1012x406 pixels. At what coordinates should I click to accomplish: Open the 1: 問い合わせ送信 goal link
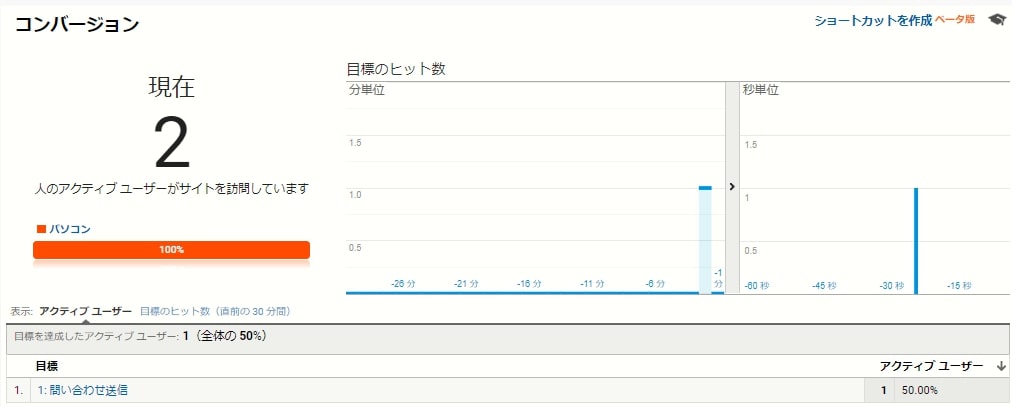point(81,390)
